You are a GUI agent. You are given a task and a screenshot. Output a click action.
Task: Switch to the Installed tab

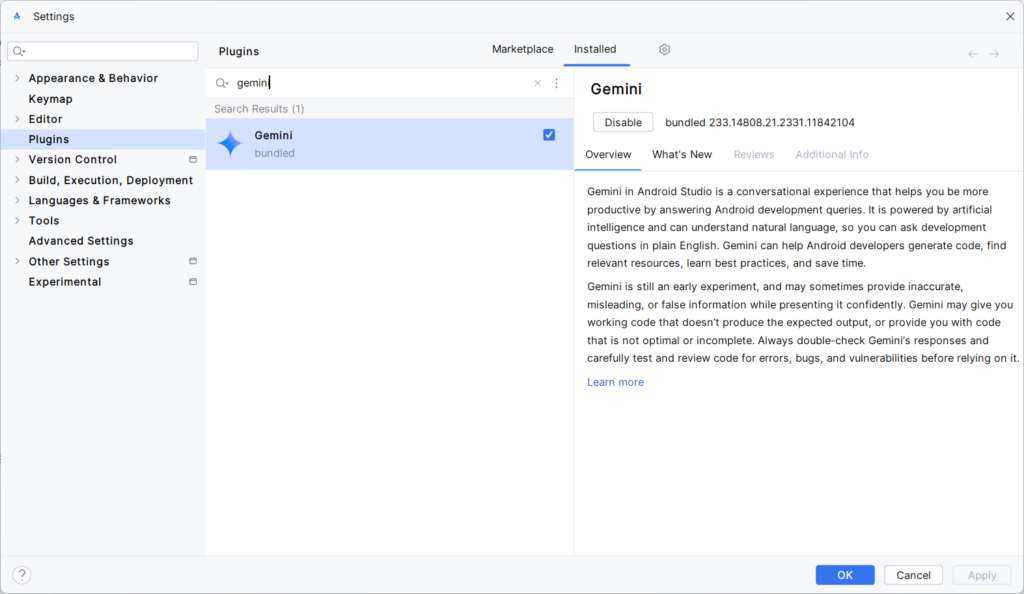pos(595,49)
